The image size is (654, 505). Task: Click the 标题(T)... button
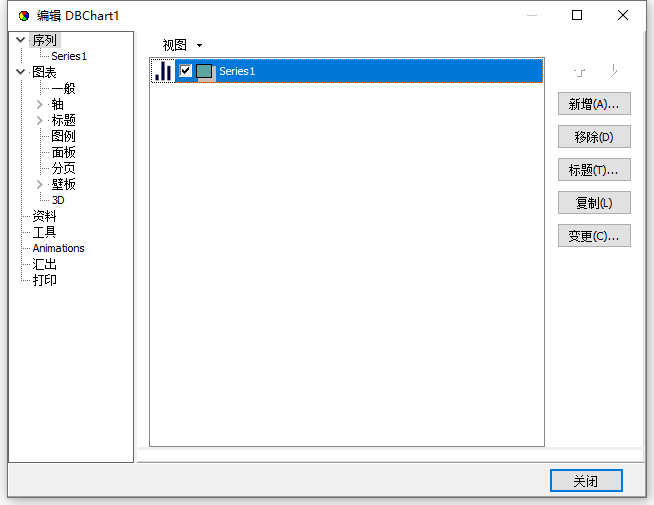[x=594, y=170]
